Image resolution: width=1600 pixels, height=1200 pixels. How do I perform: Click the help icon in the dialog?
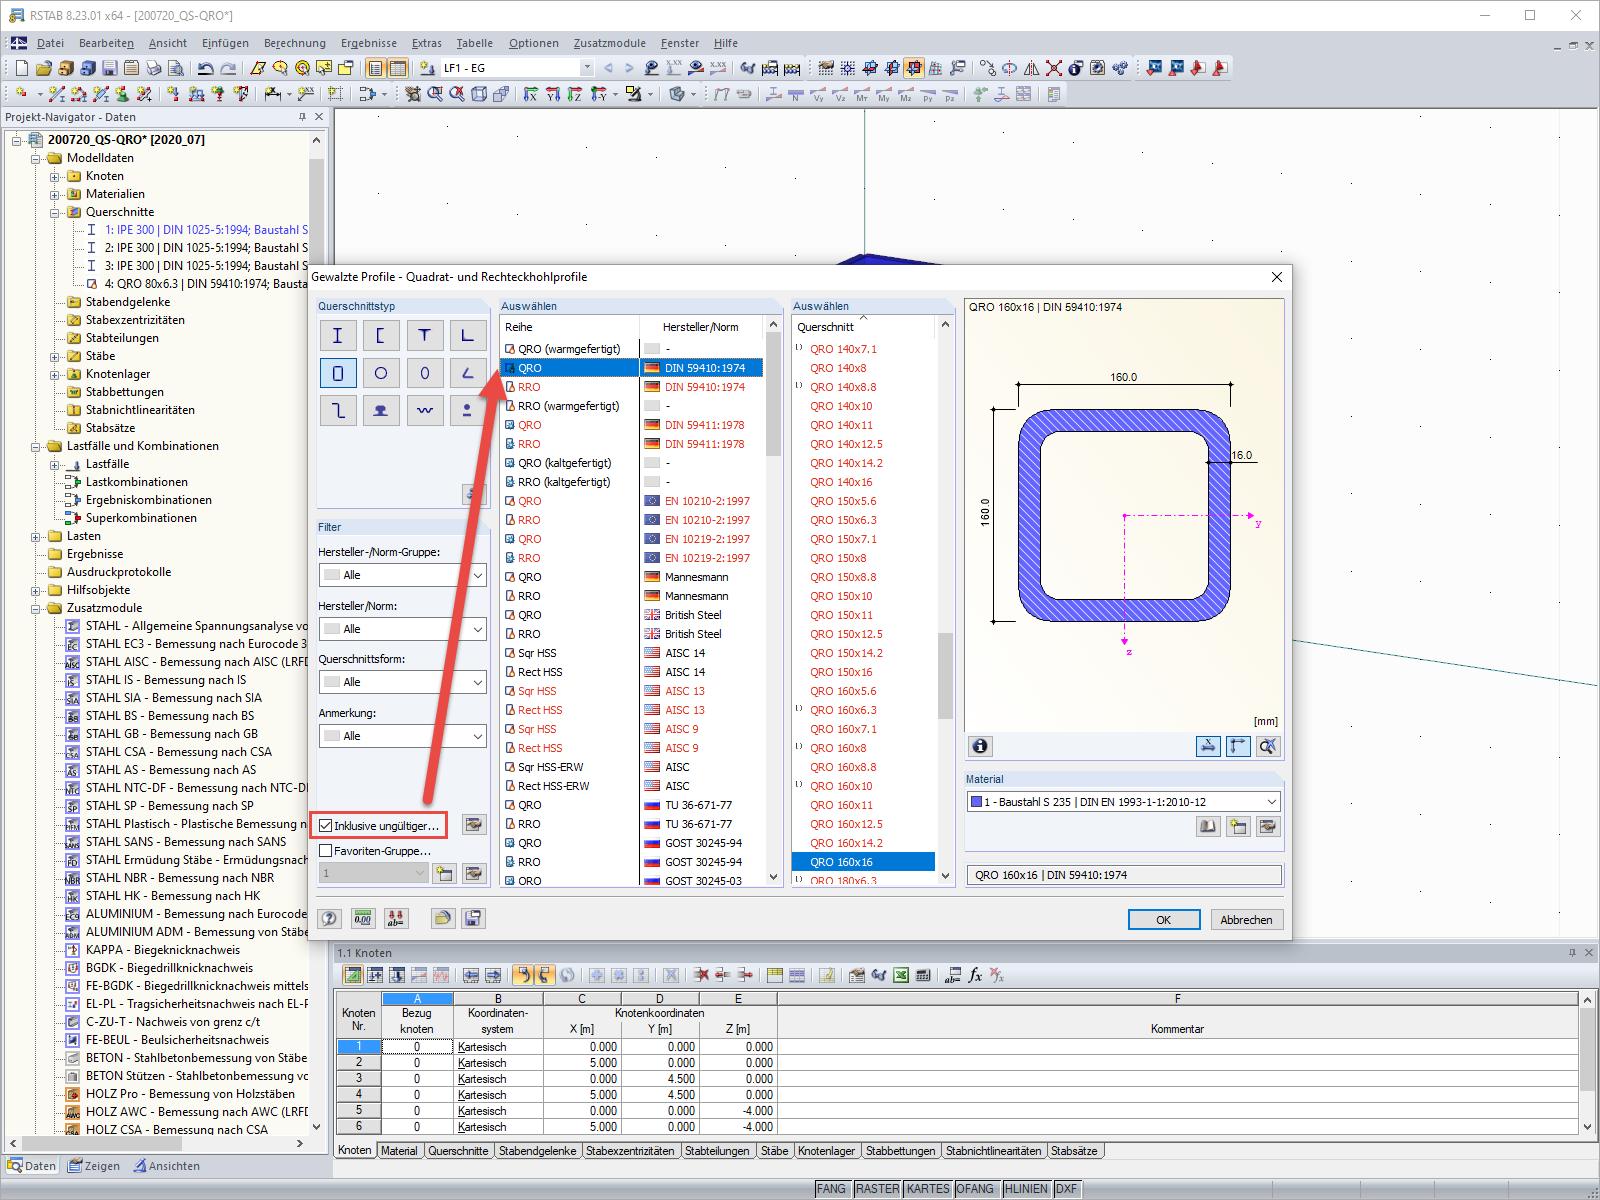tap(330, 918)
